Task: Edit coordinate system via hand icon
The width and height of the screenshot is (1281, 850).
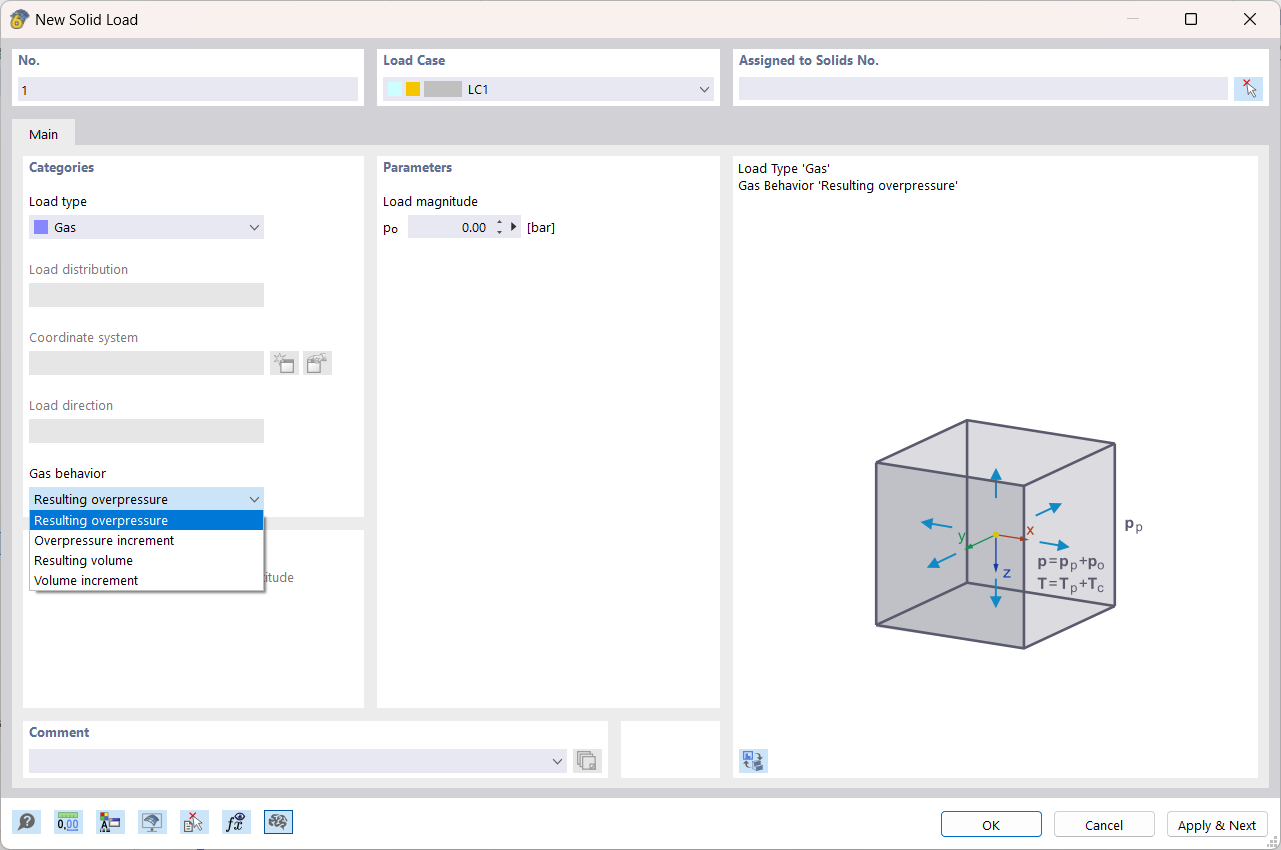Action: (x=317, y=363)
